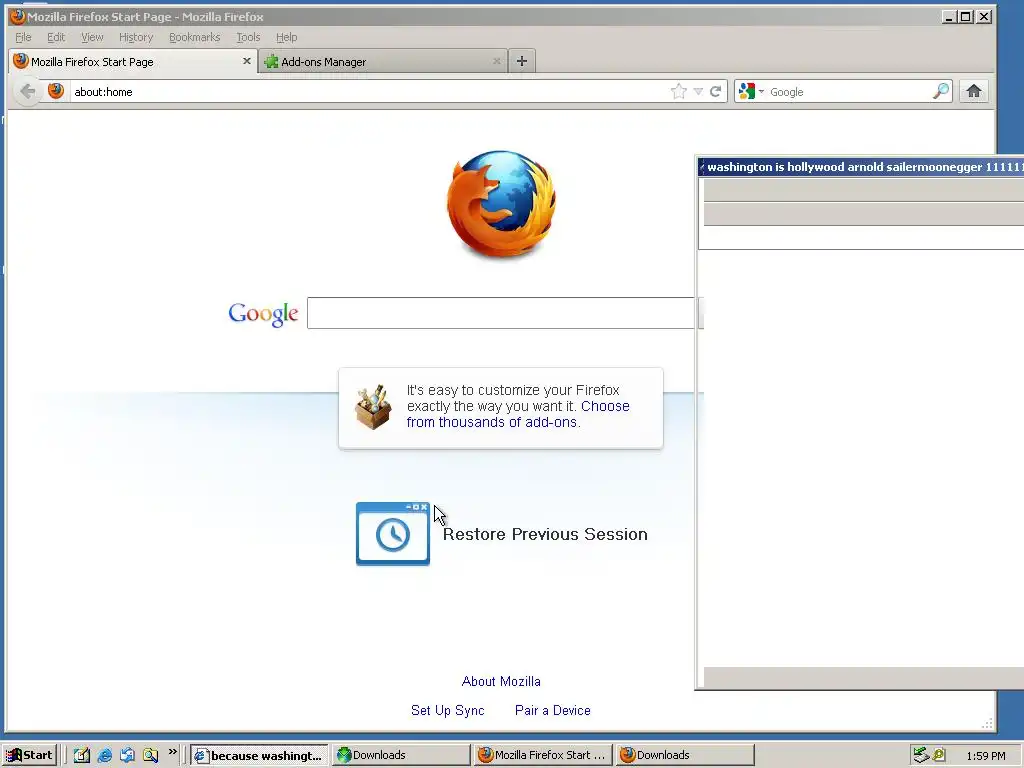The image size is (1024, 768).
Task: Click the Show Desktop quick launch icon
Action: [127, 755]
